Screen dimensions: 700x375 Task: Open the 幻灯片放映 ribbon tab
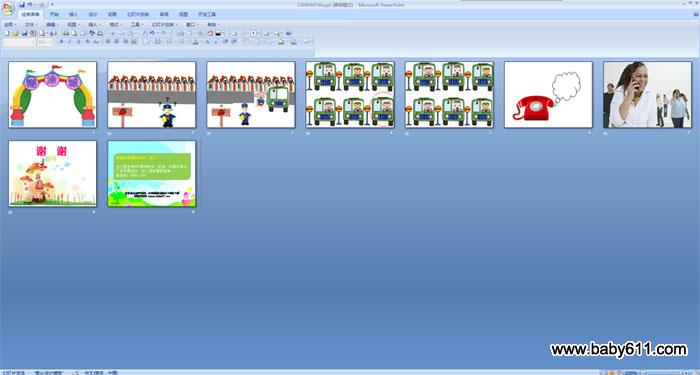coord(138,14)
